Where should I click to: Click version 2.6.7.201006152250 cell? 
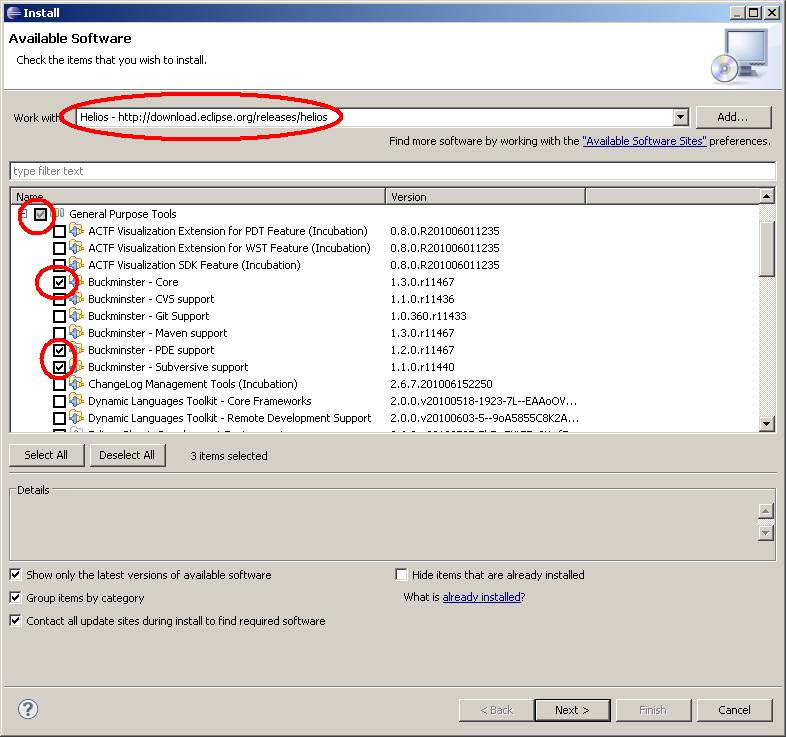(x=442, y=384)
